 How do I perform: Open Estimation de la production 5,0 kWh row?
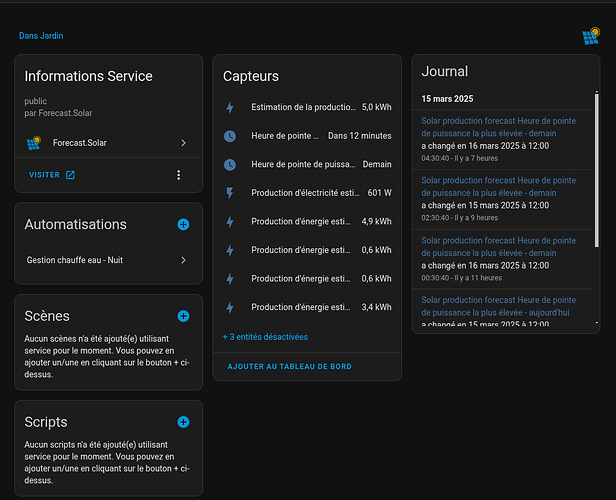(307, 107)
